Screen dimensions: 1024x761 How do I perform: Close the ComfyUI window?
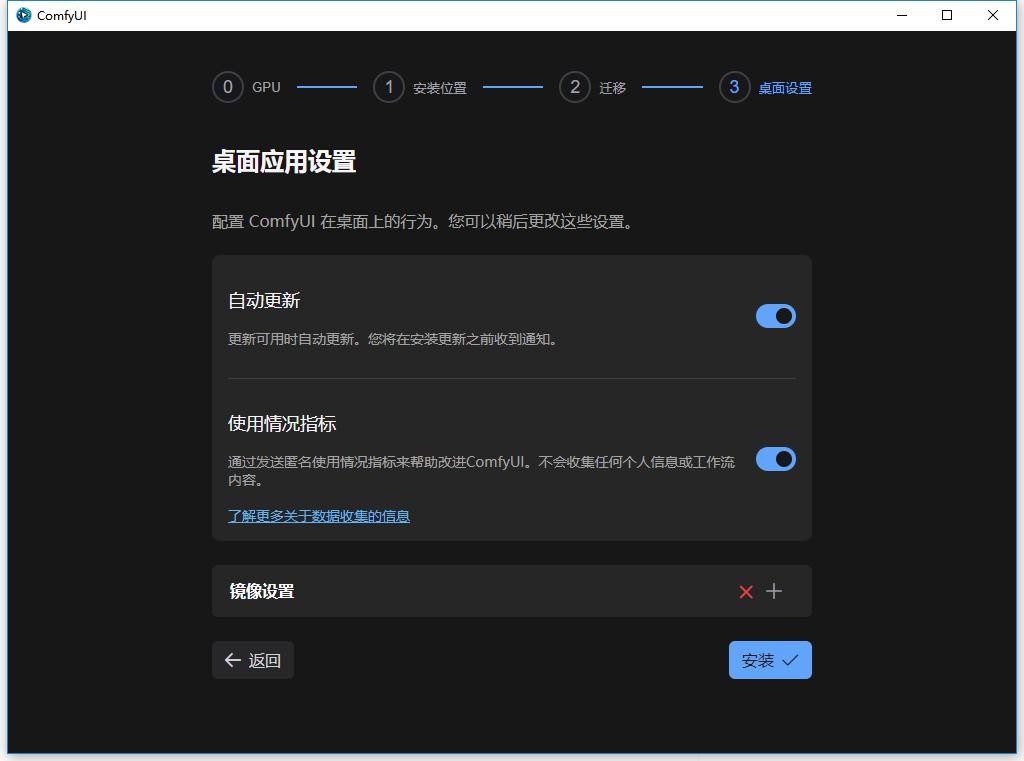(x=993, y=15)
